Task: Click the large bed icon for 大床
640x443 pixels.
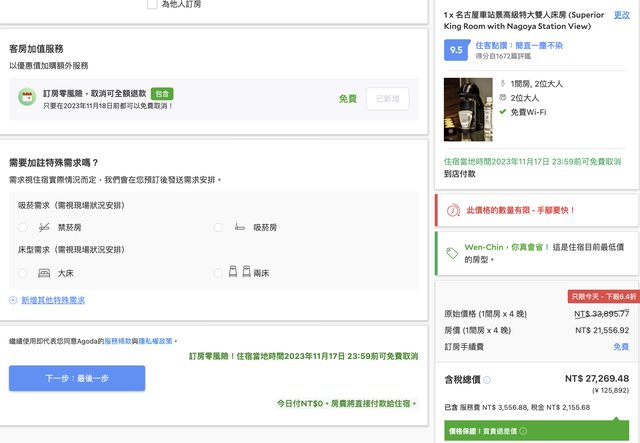Action: 42,272
